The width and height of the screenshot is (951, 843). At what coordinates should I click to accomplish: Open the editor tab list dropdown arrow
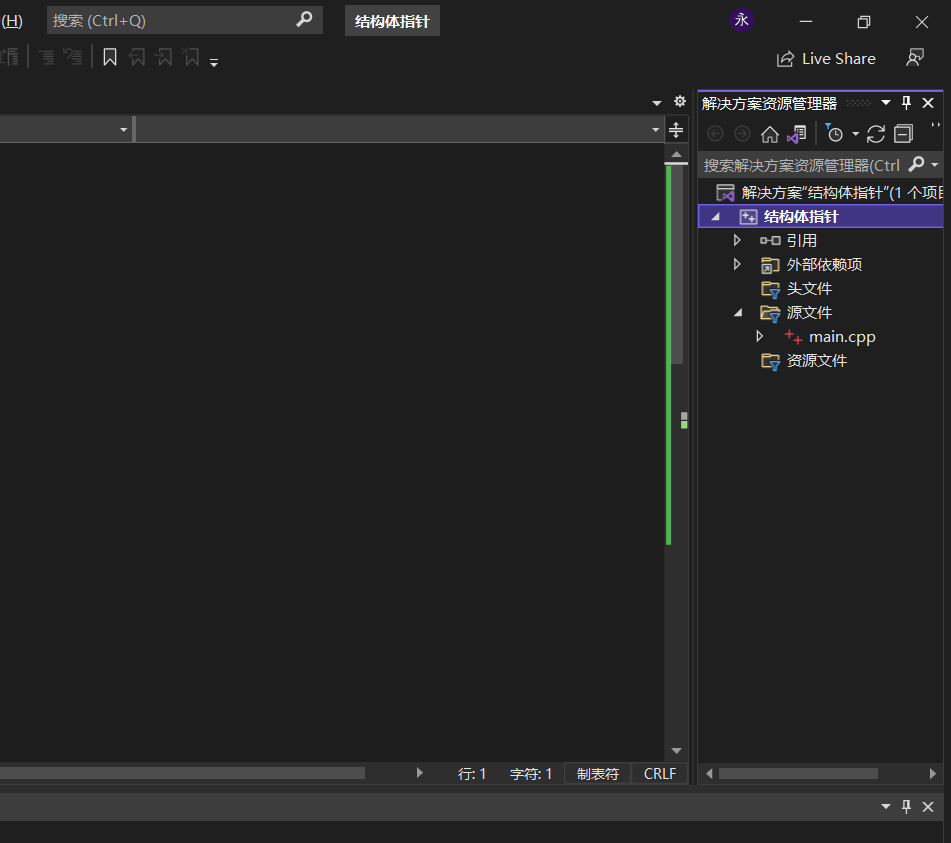click(656, 103)
